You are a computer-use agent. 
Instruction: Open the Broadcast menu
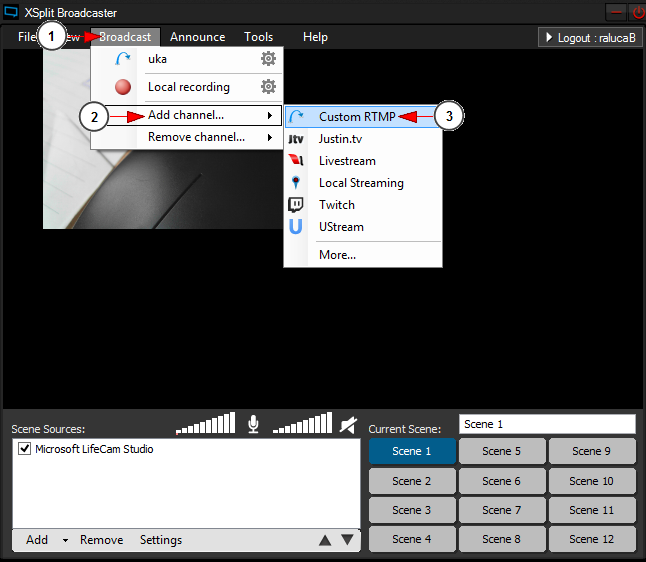pos(125,37)
